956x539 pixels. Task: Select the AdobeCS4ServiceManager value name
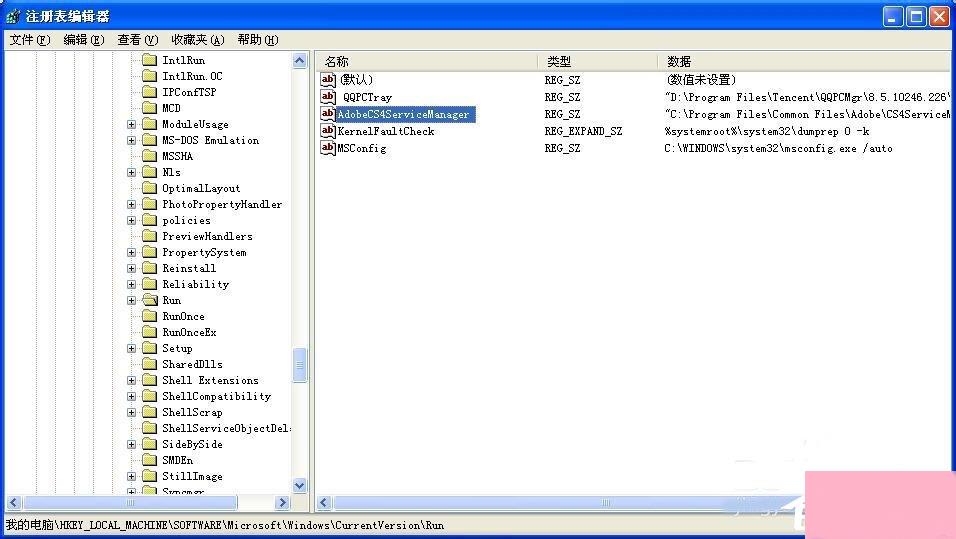pyautogui.click(x=405, y=114)
